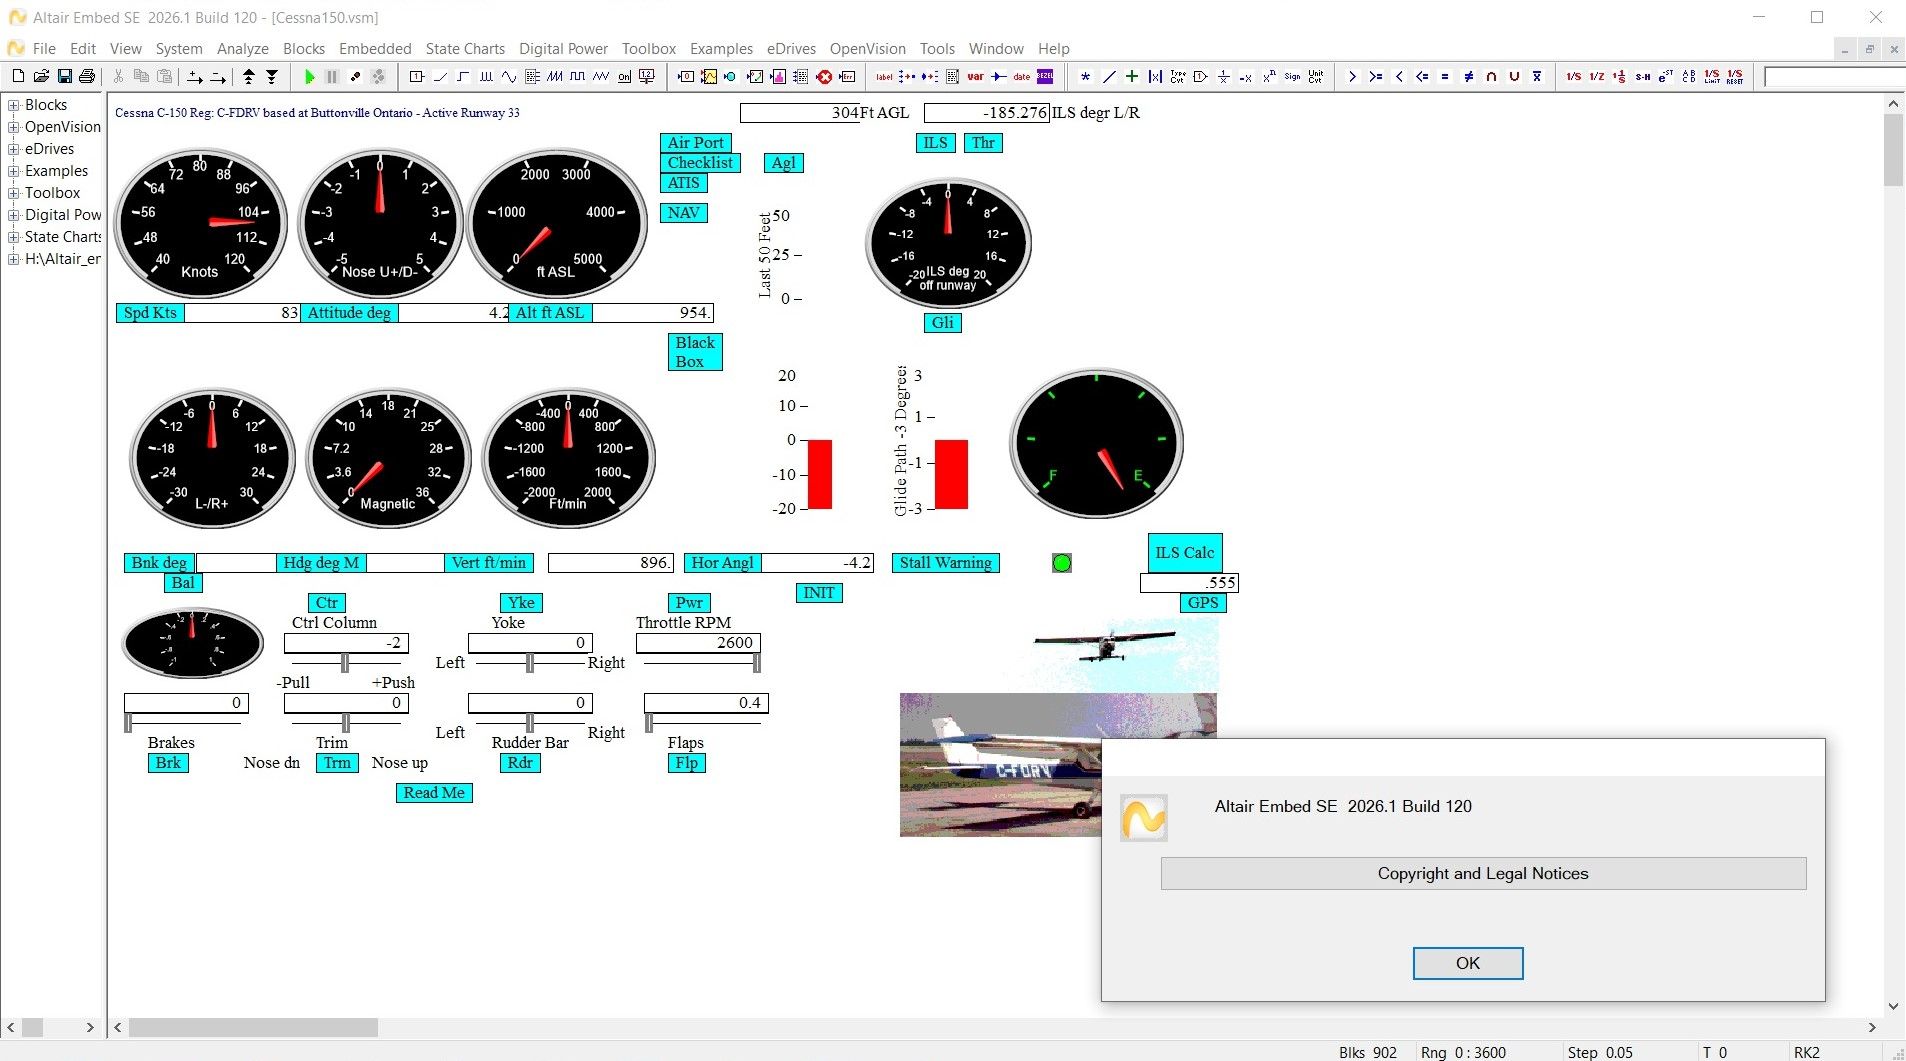1906x1061 pixels.
Task: Insert a square wave block from the toolbar
Action: [578, 76]
